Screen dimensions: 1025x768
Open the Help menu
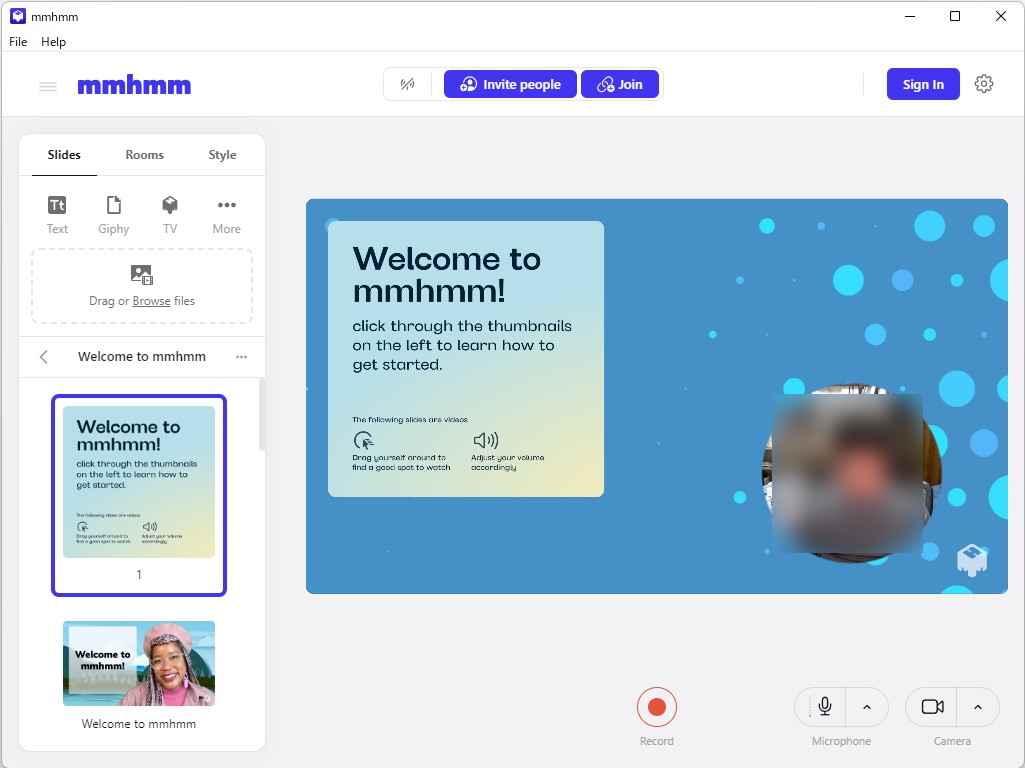54,42
